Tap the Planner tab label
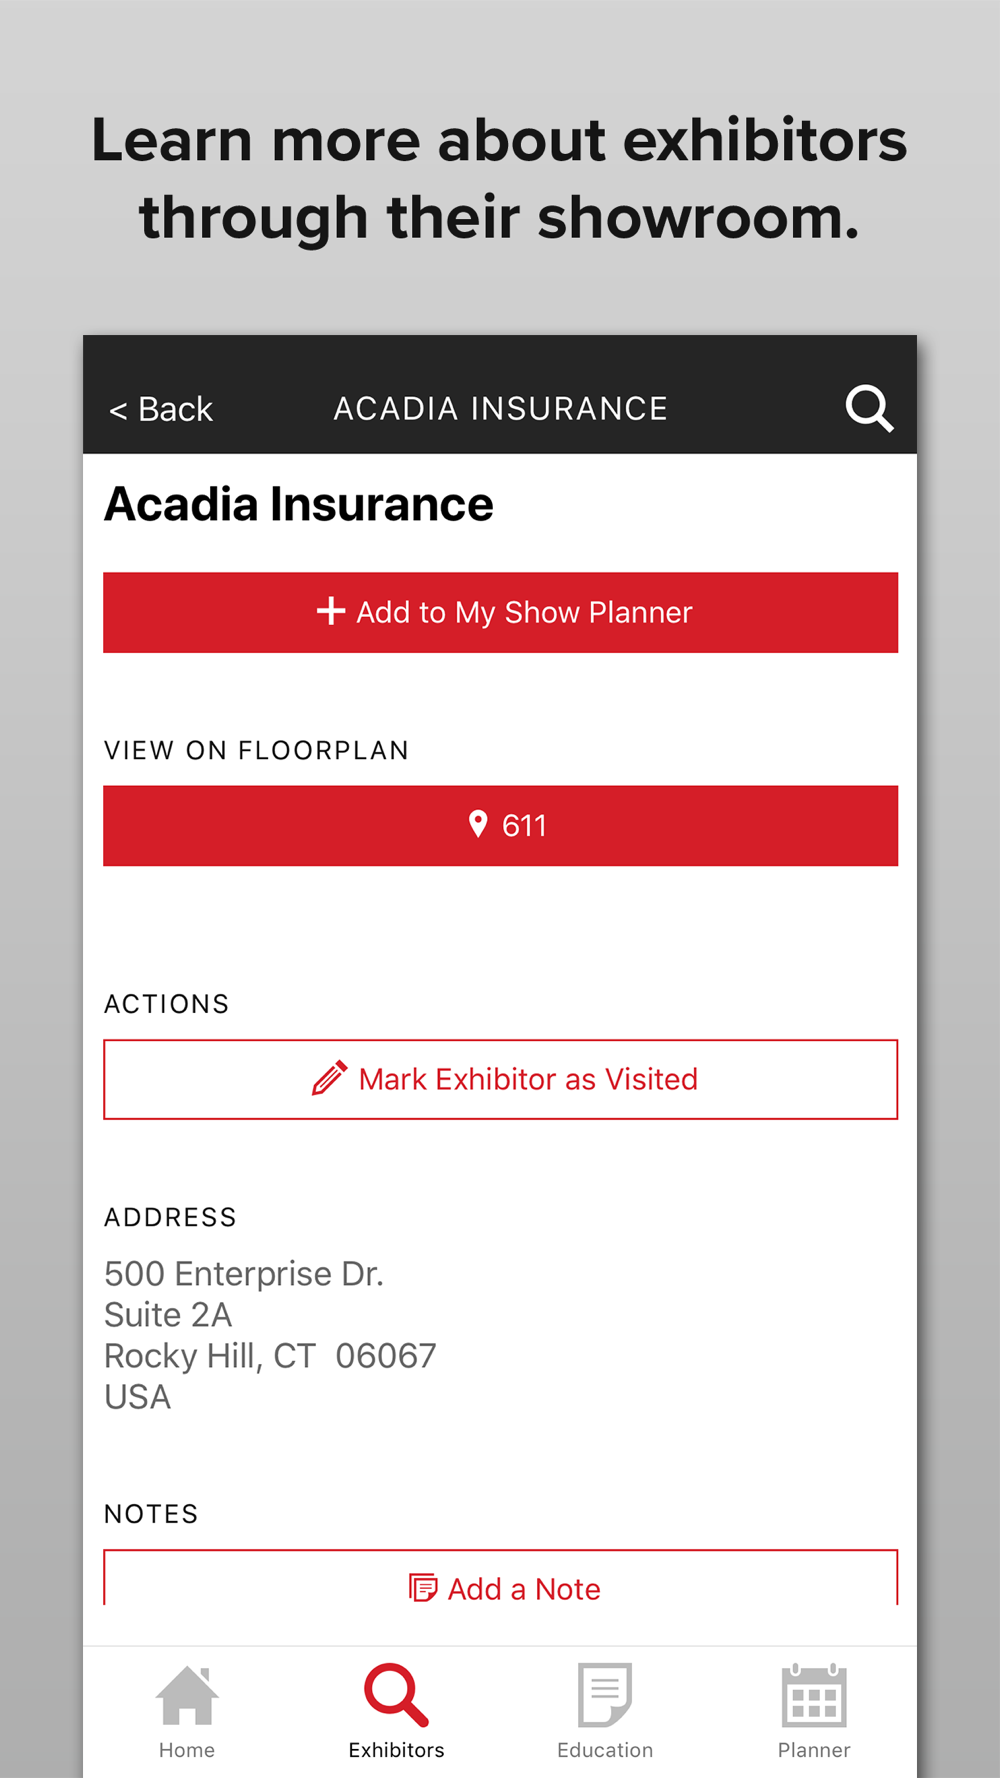The width and height of the screenshot is (1000, 1778). click(x=814, y=1750)
